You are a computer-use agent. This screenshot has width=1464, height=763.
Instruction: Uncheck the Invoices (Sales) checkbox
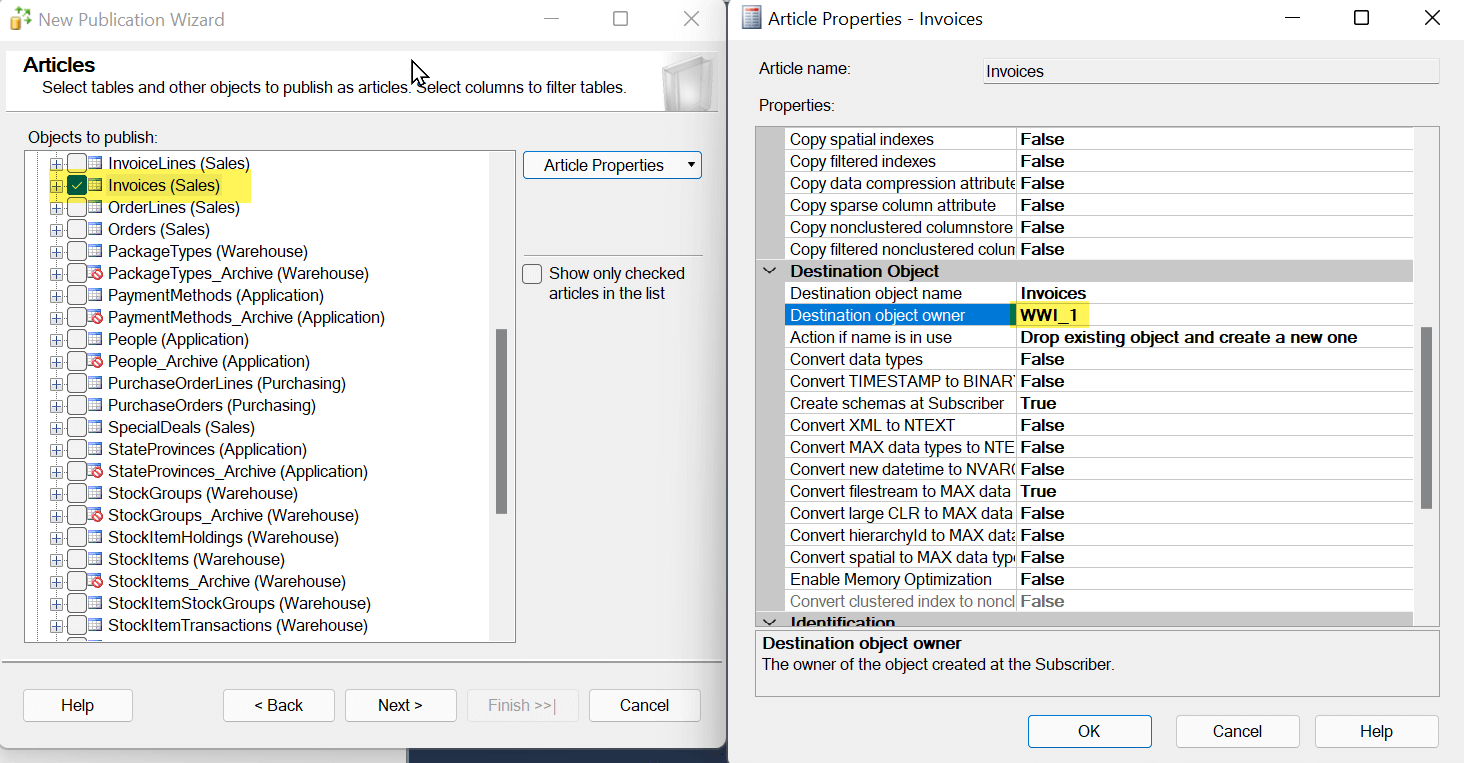click(77, 185)
